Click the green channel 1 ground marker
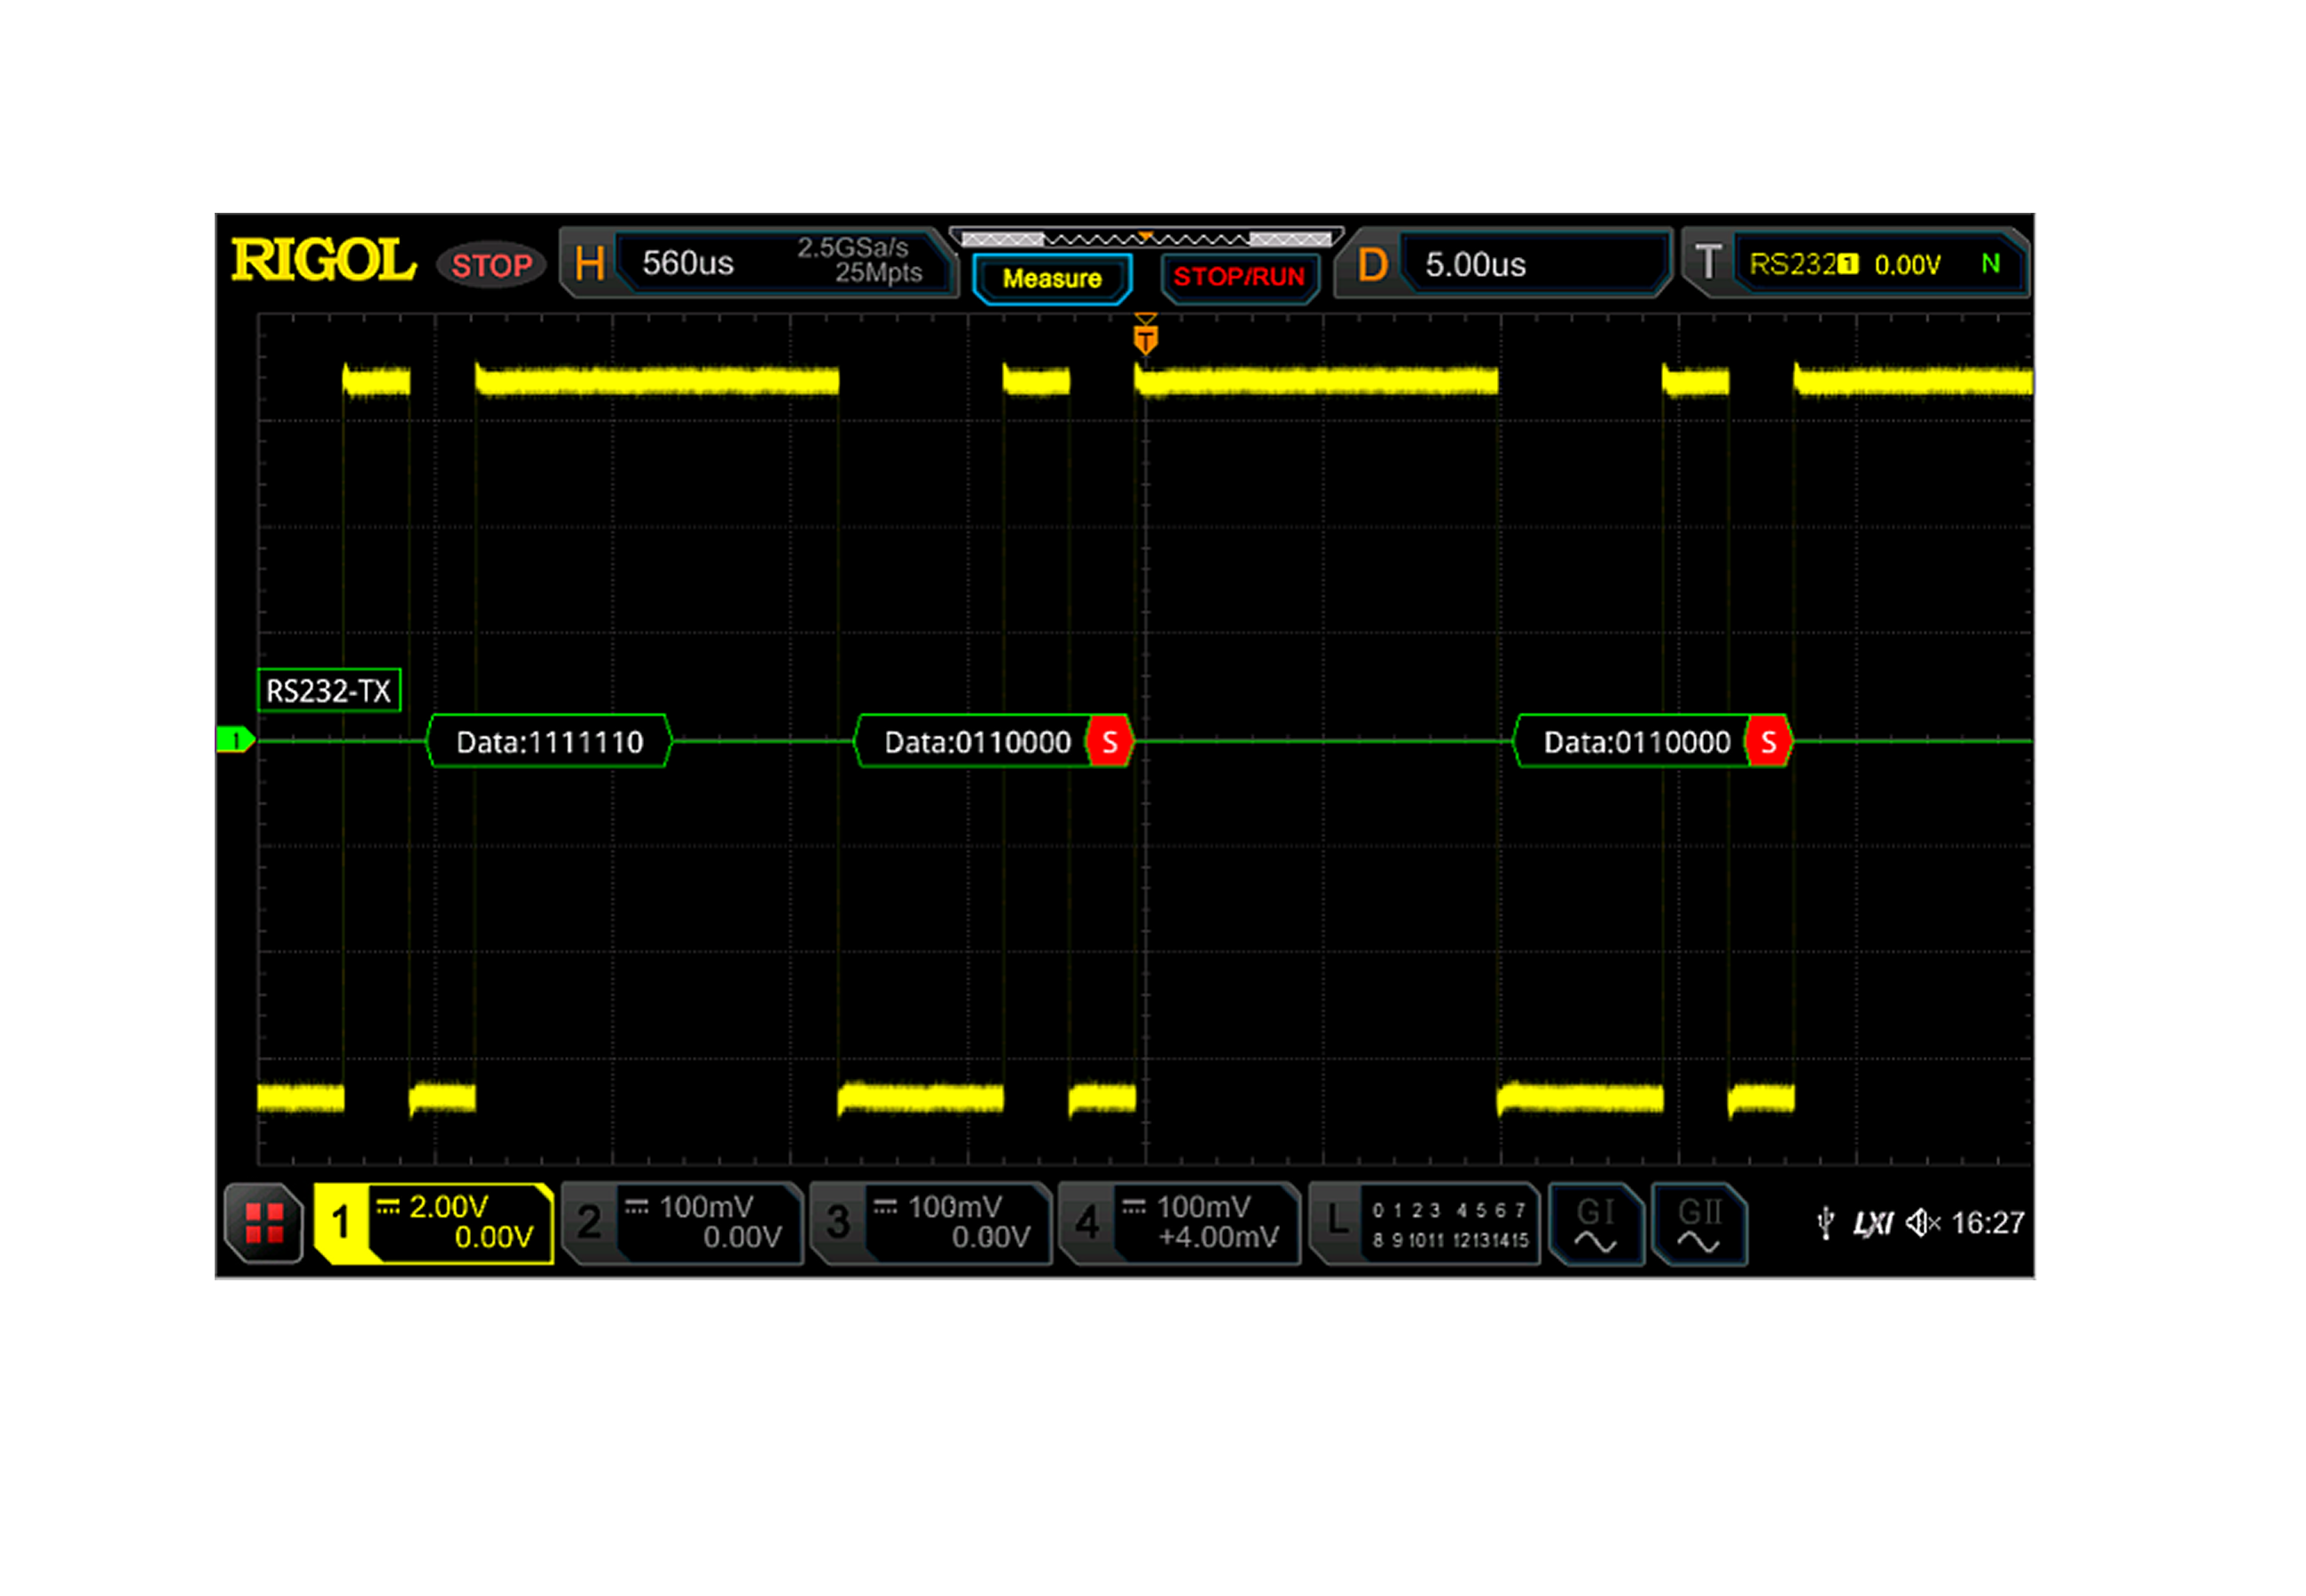 [x=235, y=740]
